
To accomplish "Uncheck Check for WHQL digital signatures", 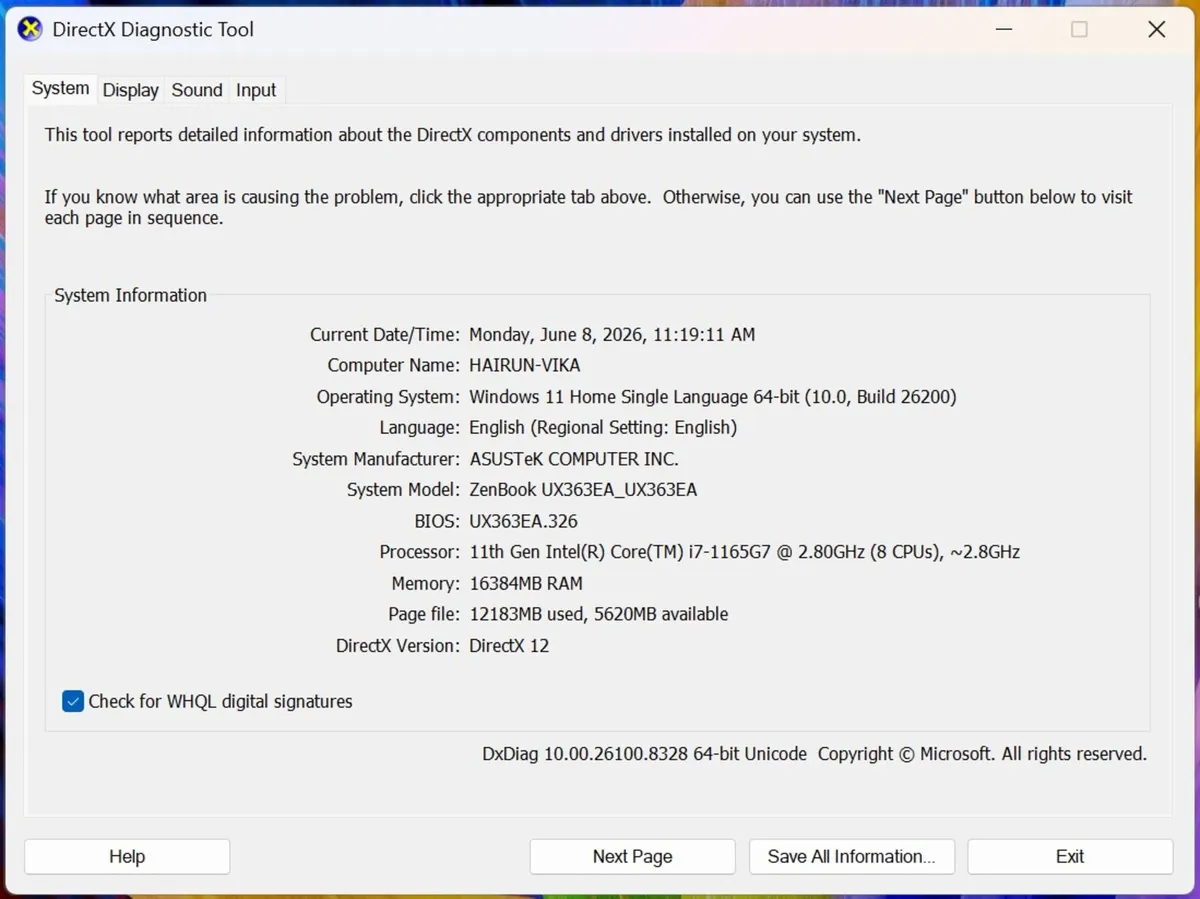I will click(x=73, y=701).
